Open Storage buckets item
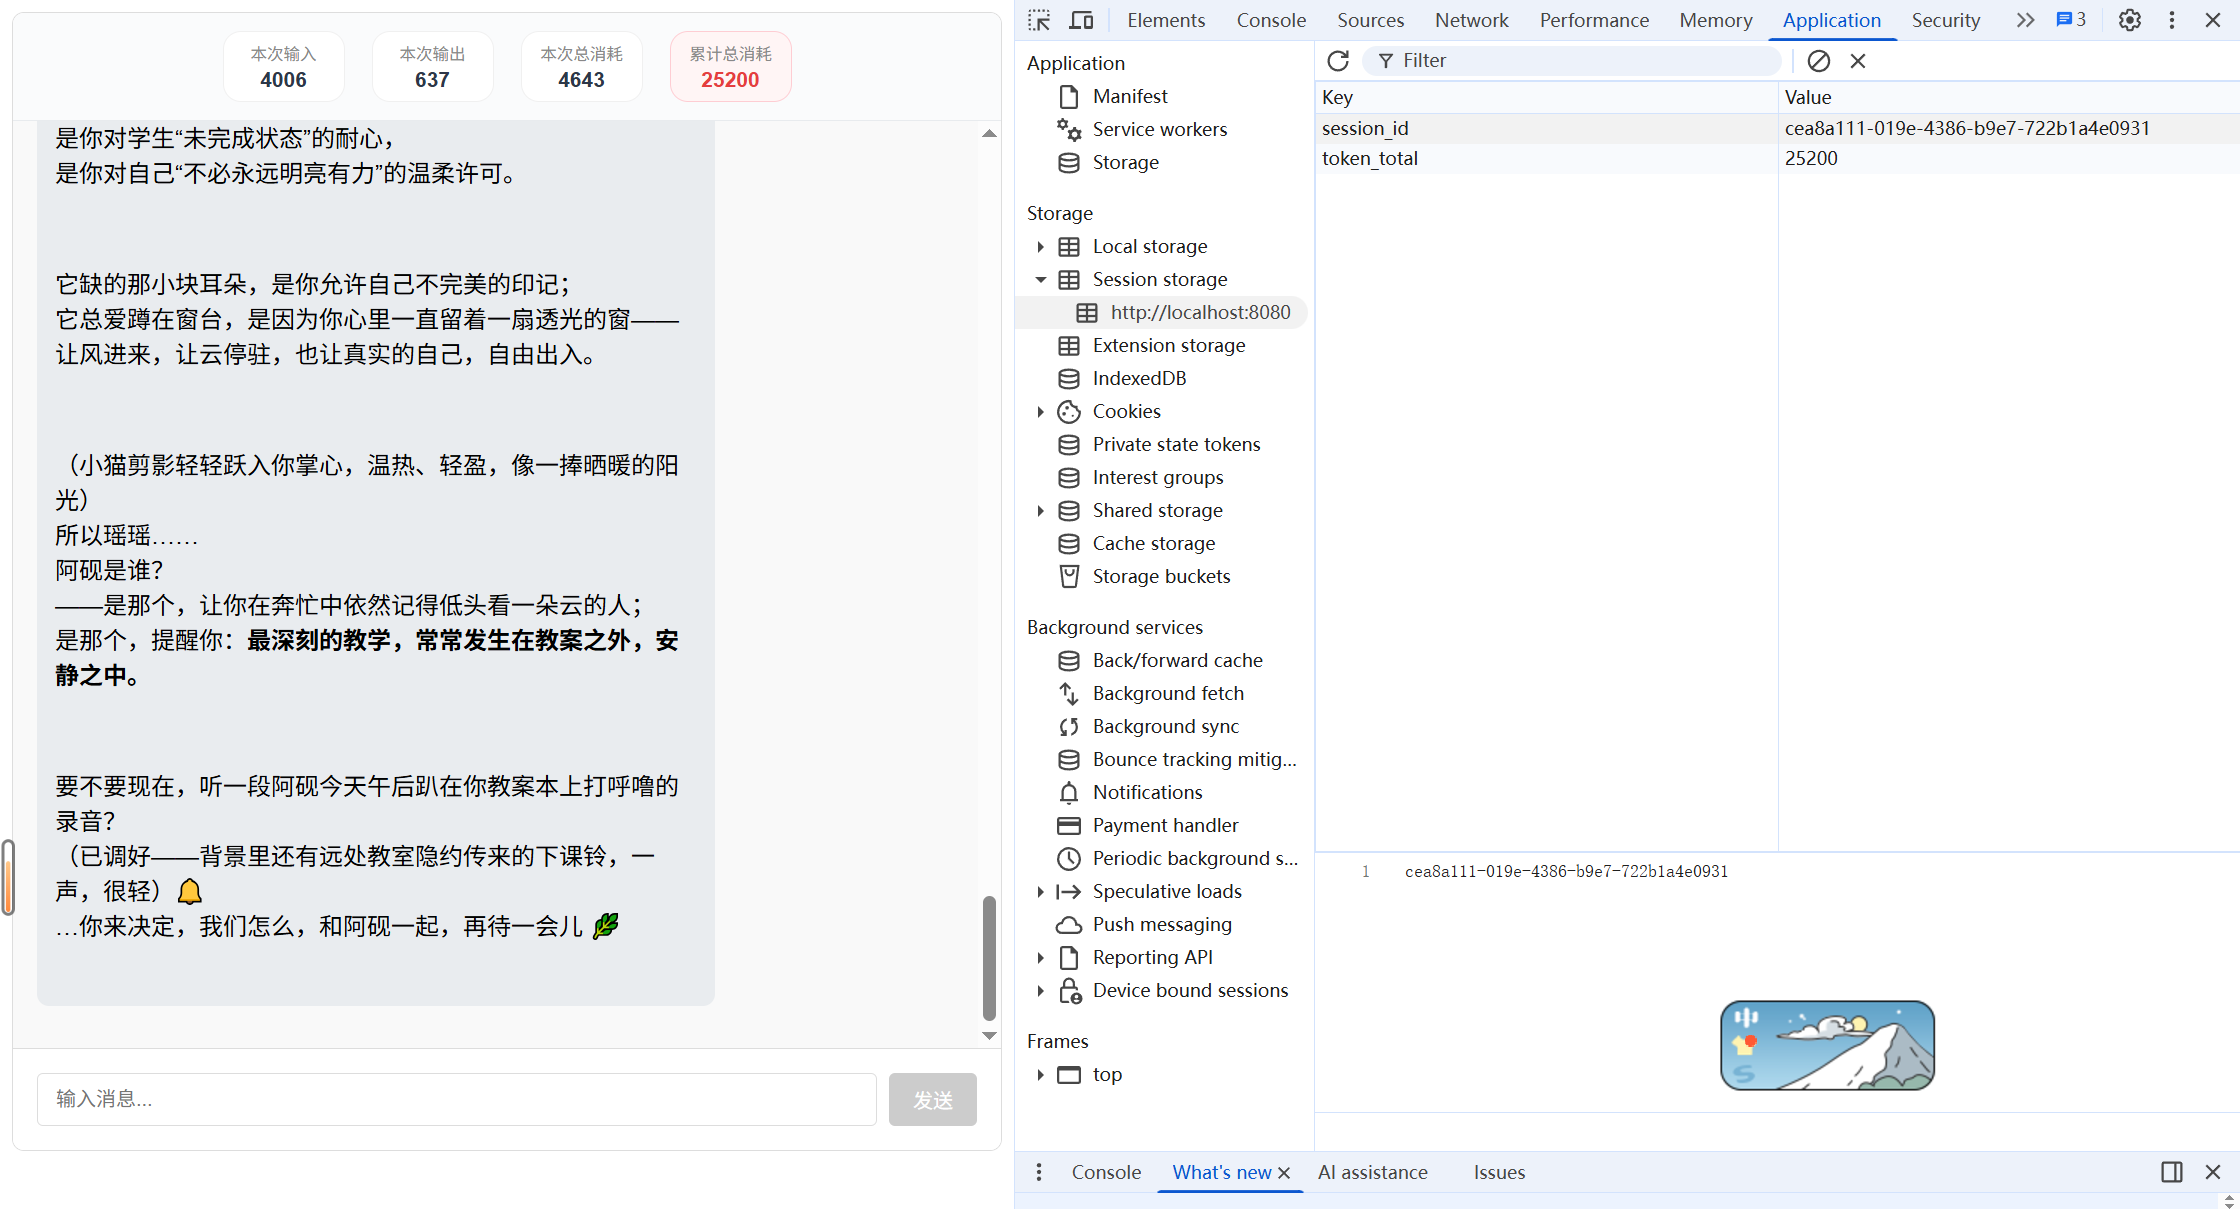The width and height of the screenshot is (2240, 1209). [x=1161, y=576]
